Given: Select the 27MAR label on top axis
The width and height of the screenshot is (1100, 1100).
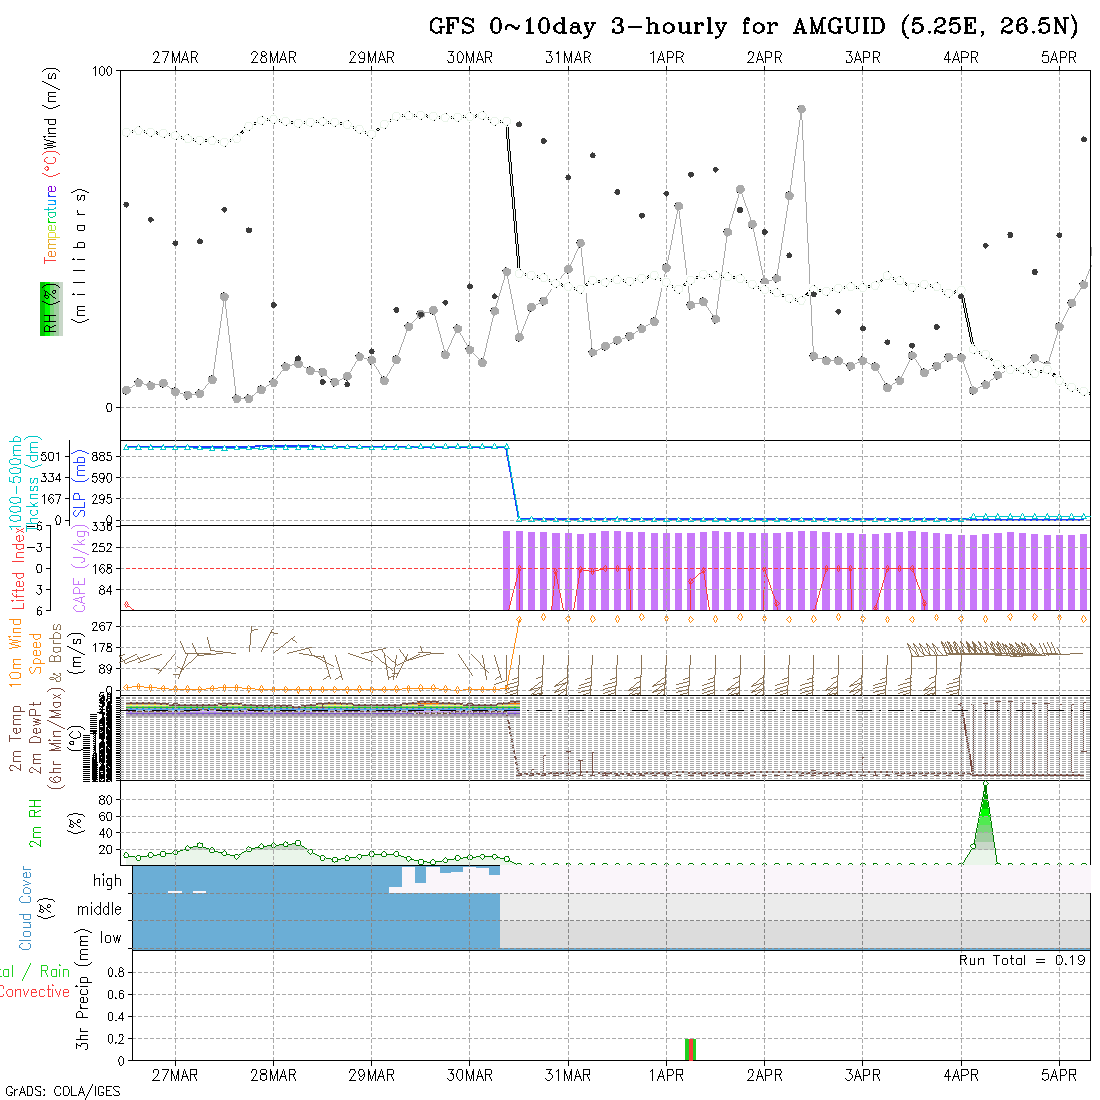Looking at the screenshot, I should click(175, 58).
